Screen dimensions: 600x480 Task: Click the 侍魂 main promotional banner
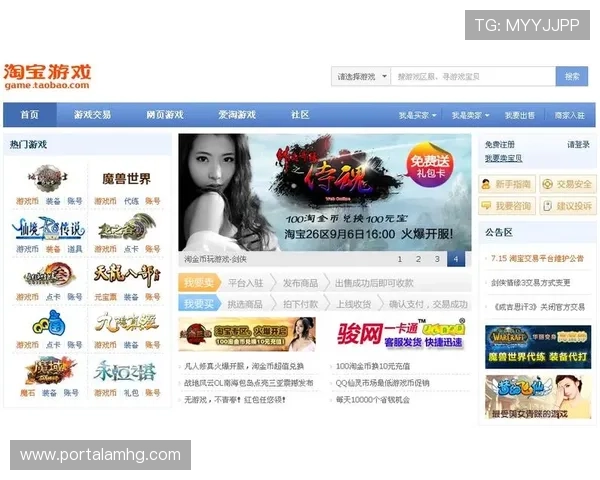(x=324, y=193)
